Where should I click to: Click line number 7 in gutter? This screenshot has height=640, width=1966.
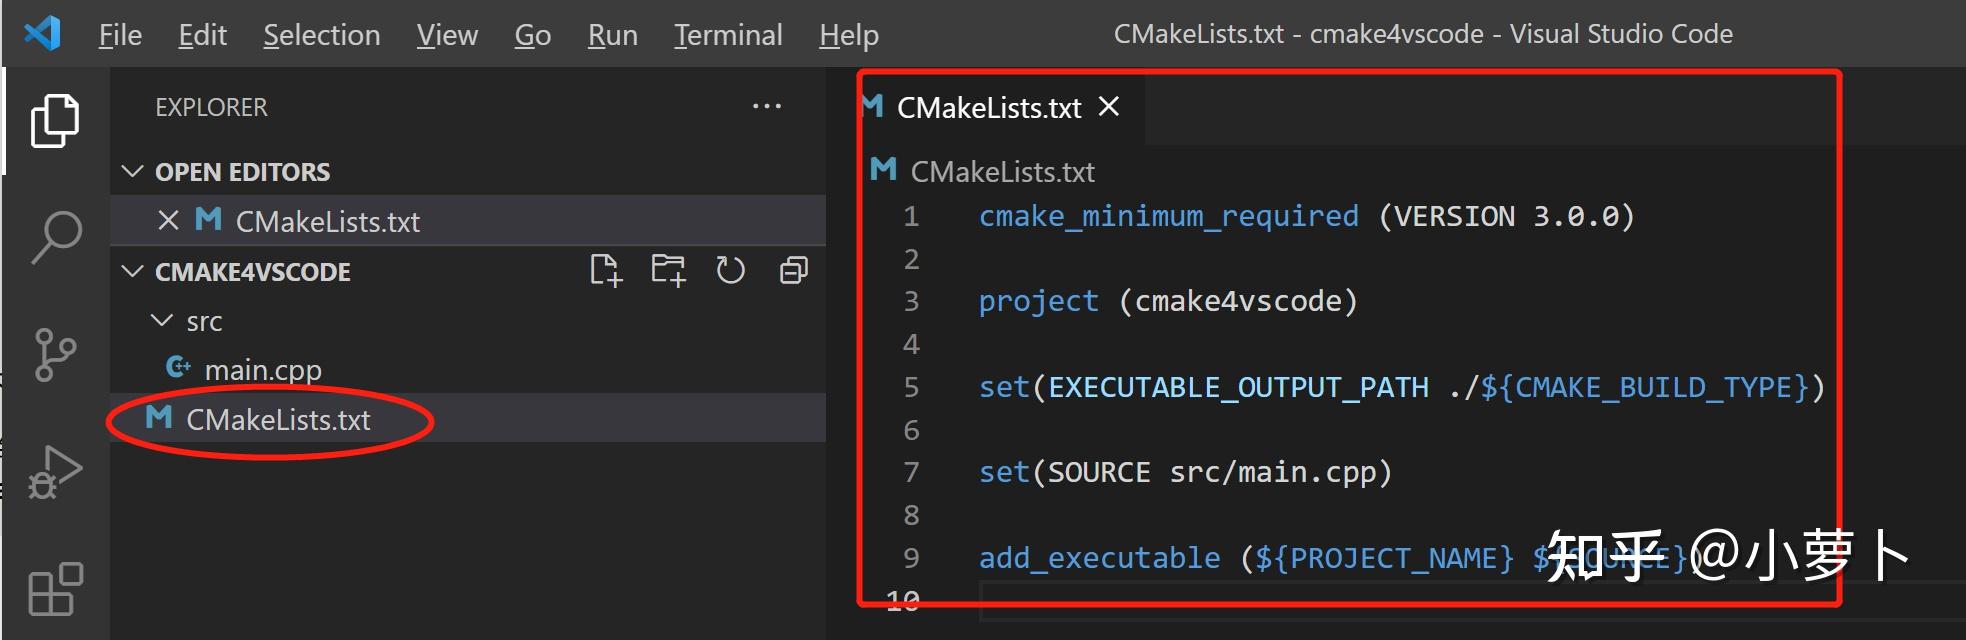click(x=910, y=472)
